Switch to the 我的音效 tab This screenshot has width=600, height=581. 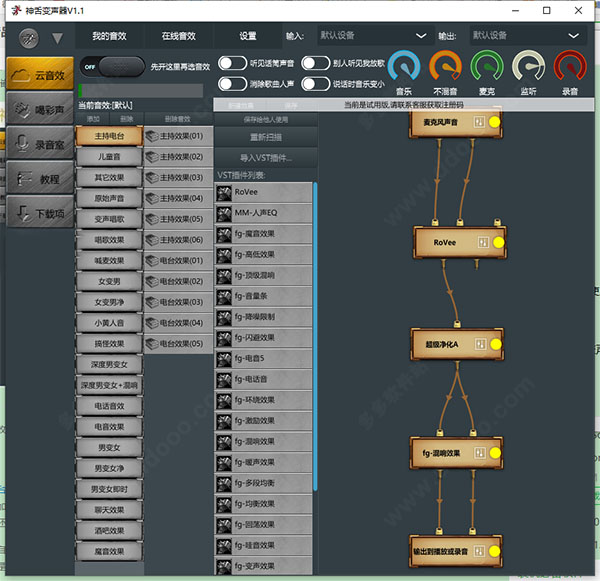click(109, 36)
